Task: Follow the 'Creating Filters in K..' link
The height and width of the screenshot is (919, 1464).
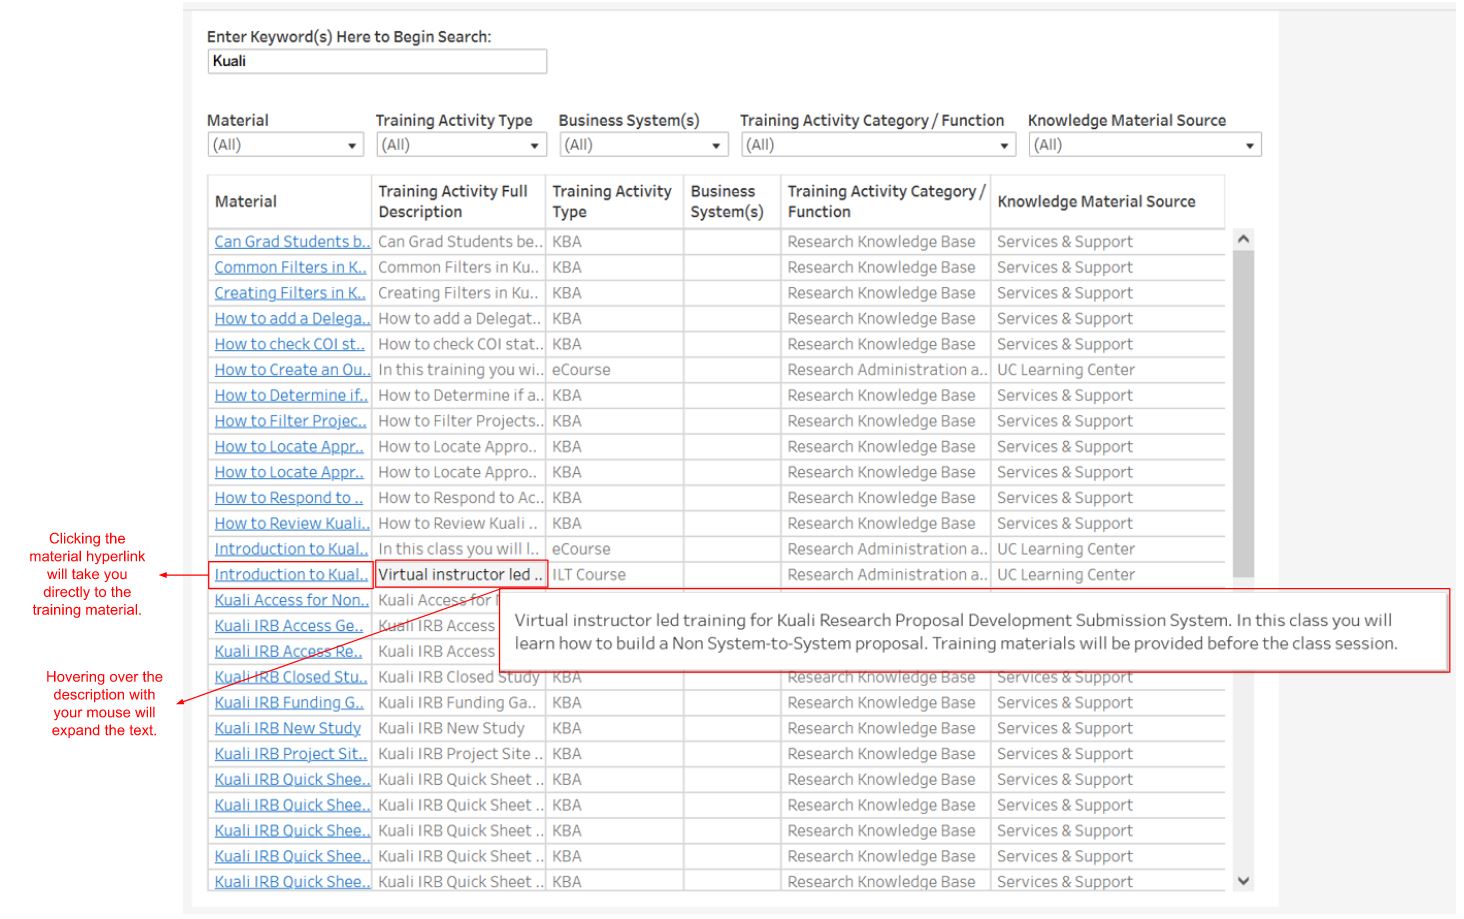Action: pyautogui.click(x=290, y=293)
